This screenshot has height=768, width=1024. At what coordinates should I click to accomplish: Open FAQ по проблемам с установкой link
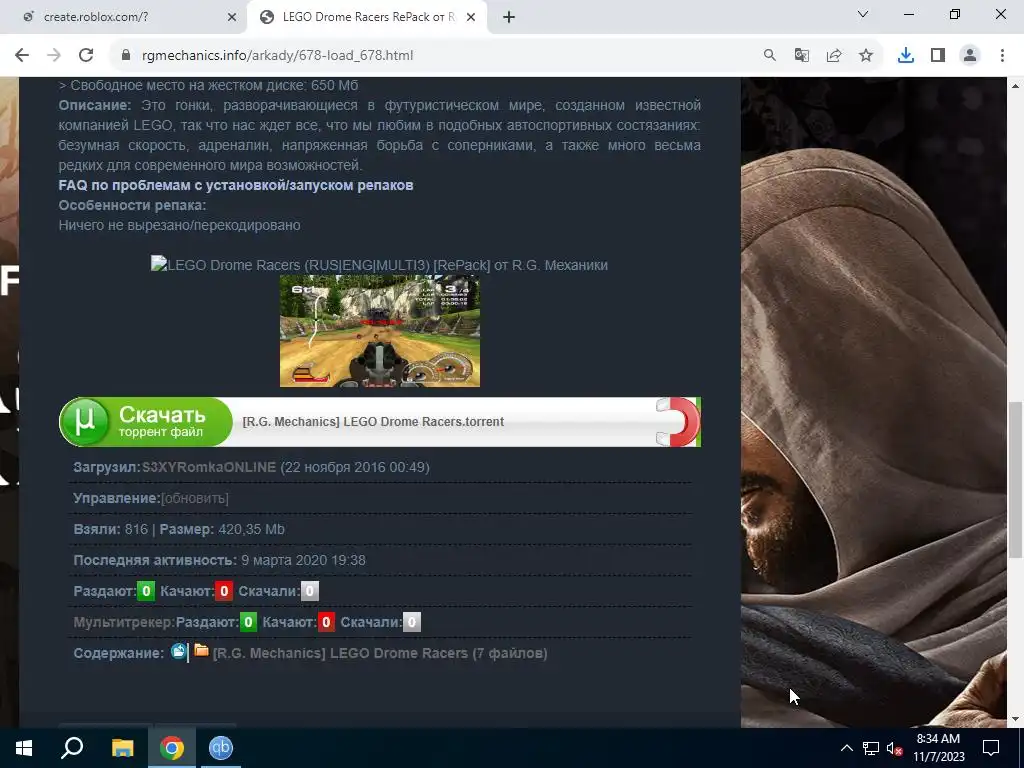point(236,185)
